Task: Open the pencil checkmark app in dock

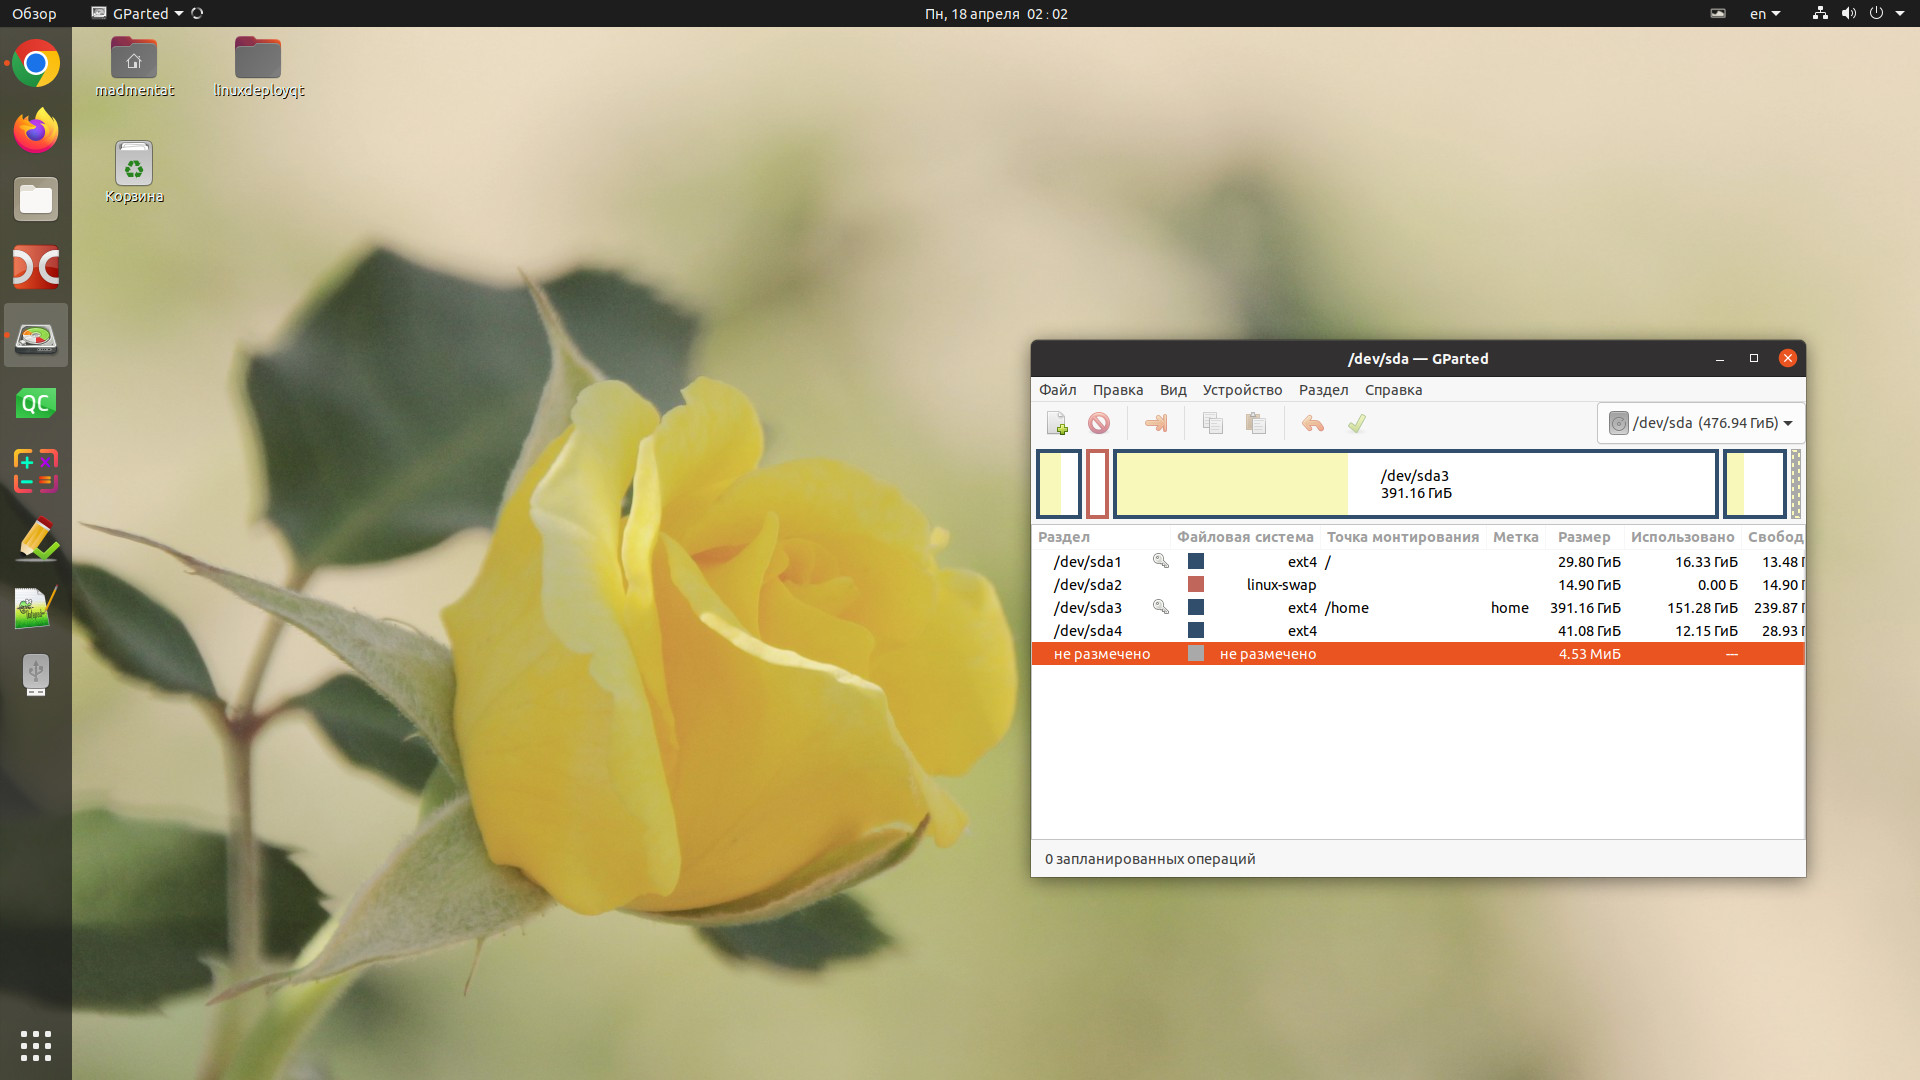Action: click(x=36, y=539)
